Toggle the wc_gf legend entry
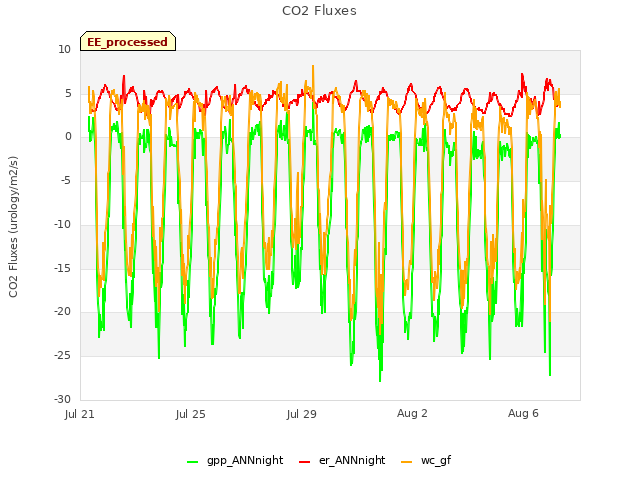 tap(426, 460)
